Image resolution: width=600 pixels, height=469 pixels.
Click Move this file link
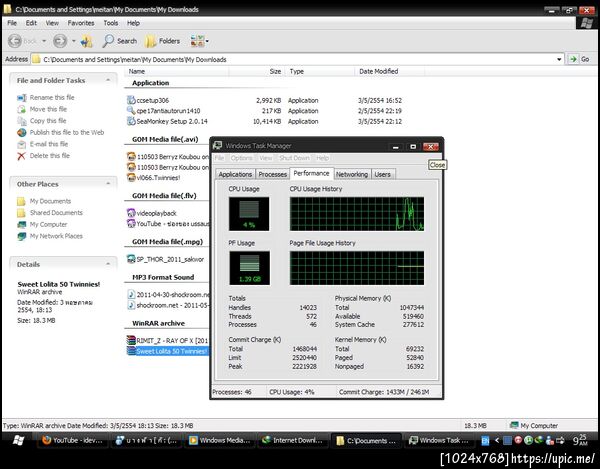[x=48, y=109]
